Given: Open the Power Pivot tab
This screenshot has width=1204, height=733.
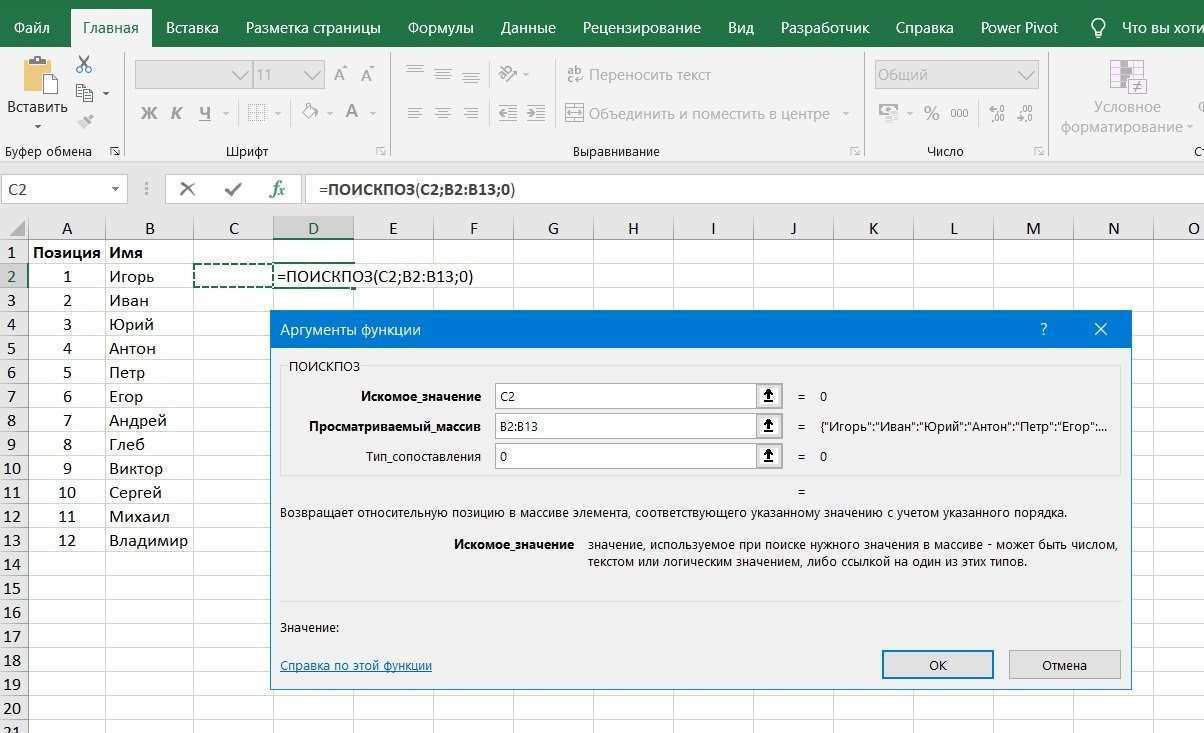Looking at the screenshot, I should point(1018,27).
